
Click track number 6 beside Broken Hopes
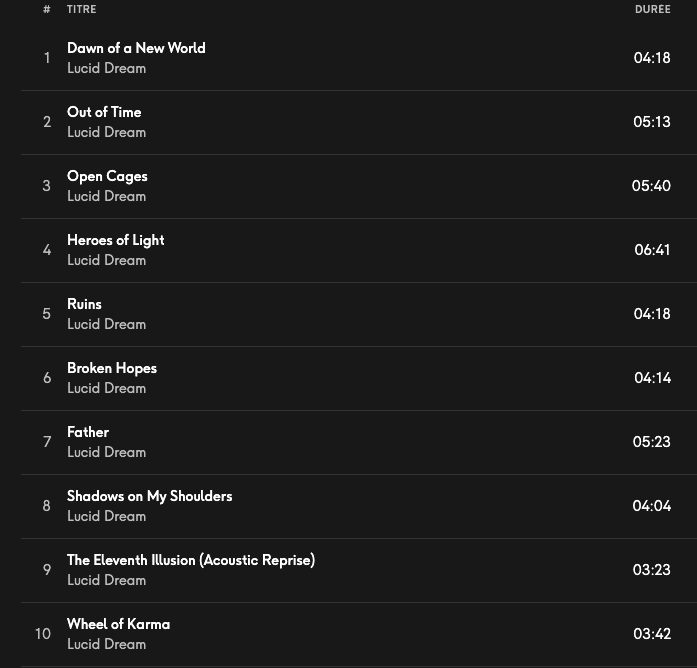(46, 378)
